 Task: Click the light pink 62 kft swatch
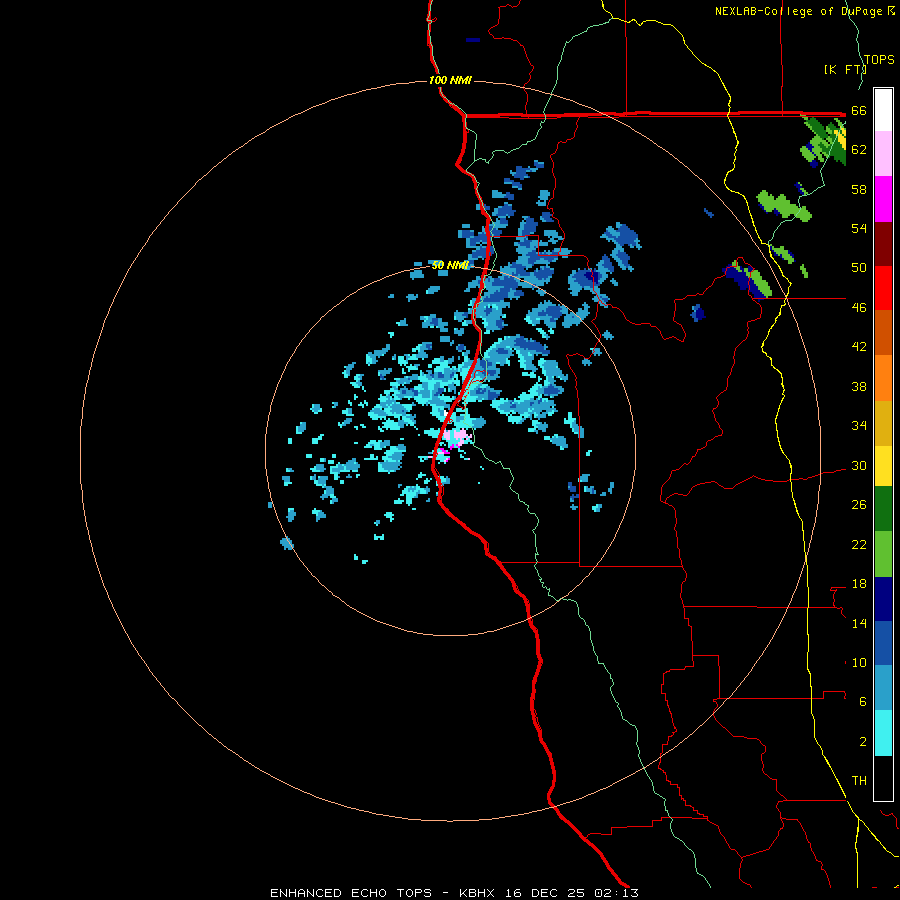pos(883,153)
